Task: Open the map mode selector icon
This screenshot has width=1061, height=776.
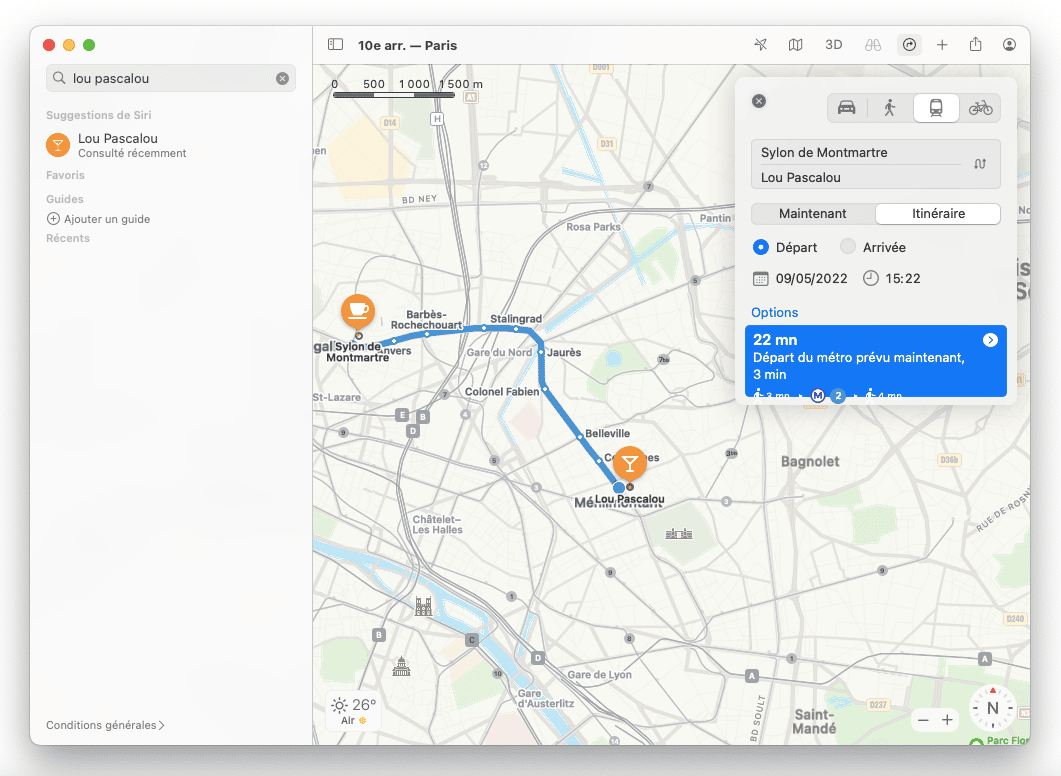Action: 795,45
